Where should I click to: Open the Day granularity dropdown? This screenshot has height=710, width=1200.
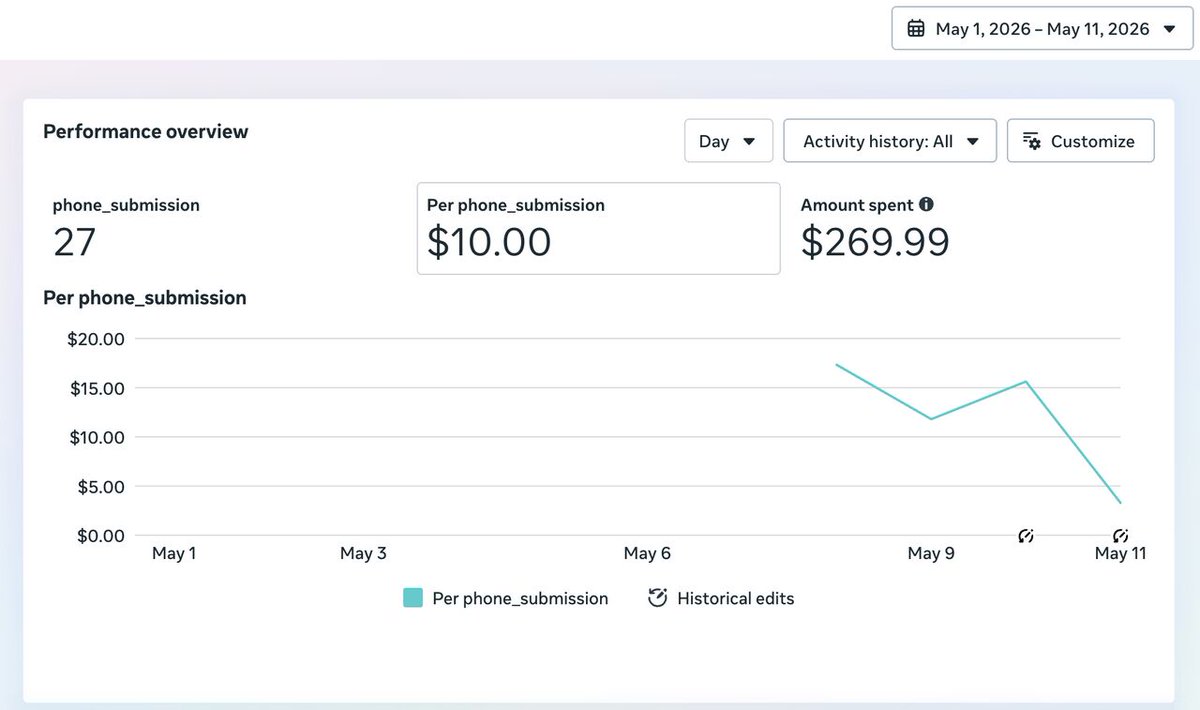point(729,141)
